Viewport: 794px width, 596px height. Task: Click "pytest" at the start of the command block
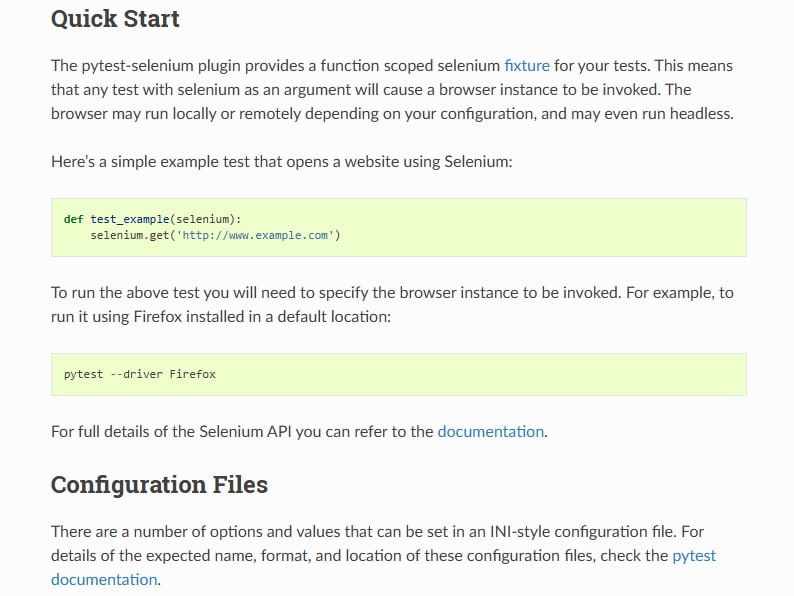tap(83, 375)
